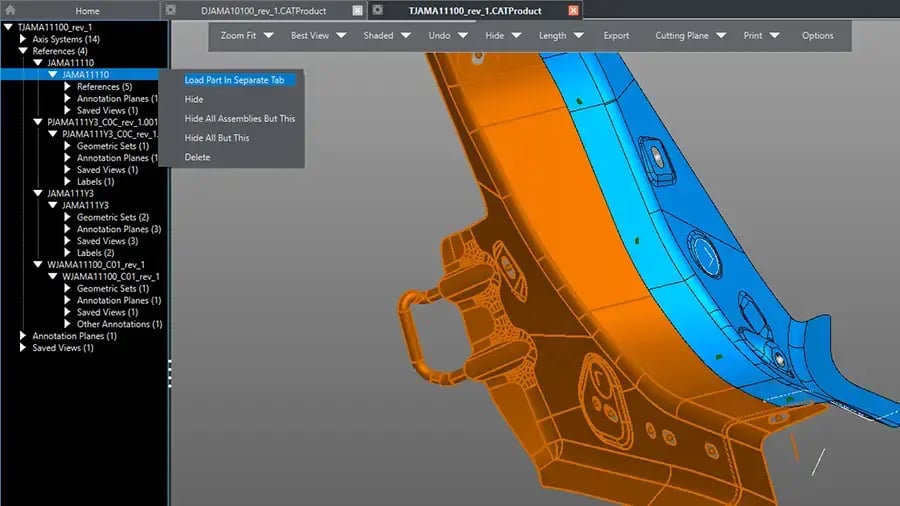The height and width of the screenshot is (506, 900).
Task: Collapse the PJAMA111Y3_C0C_rev_1.001 node
Action: (x=38, y=122)
